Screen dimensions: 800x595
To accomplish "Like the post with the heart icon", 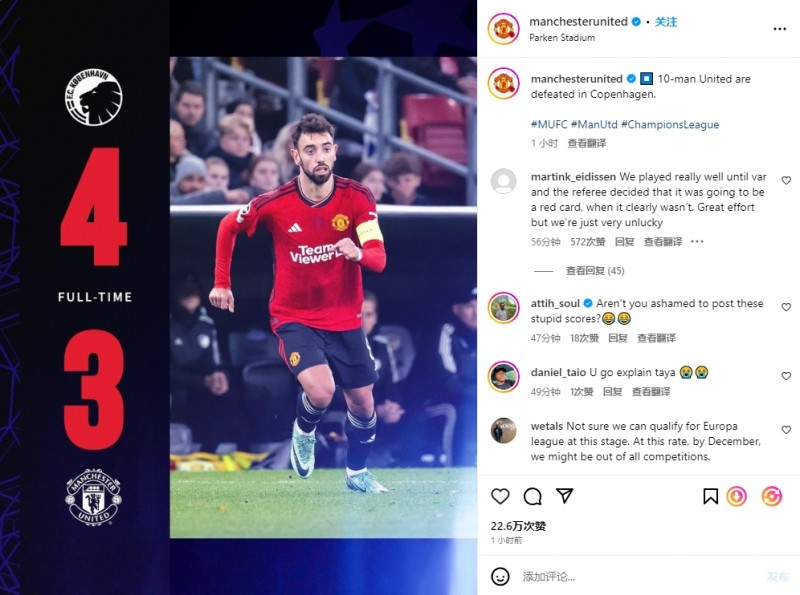I will [500, 496].
